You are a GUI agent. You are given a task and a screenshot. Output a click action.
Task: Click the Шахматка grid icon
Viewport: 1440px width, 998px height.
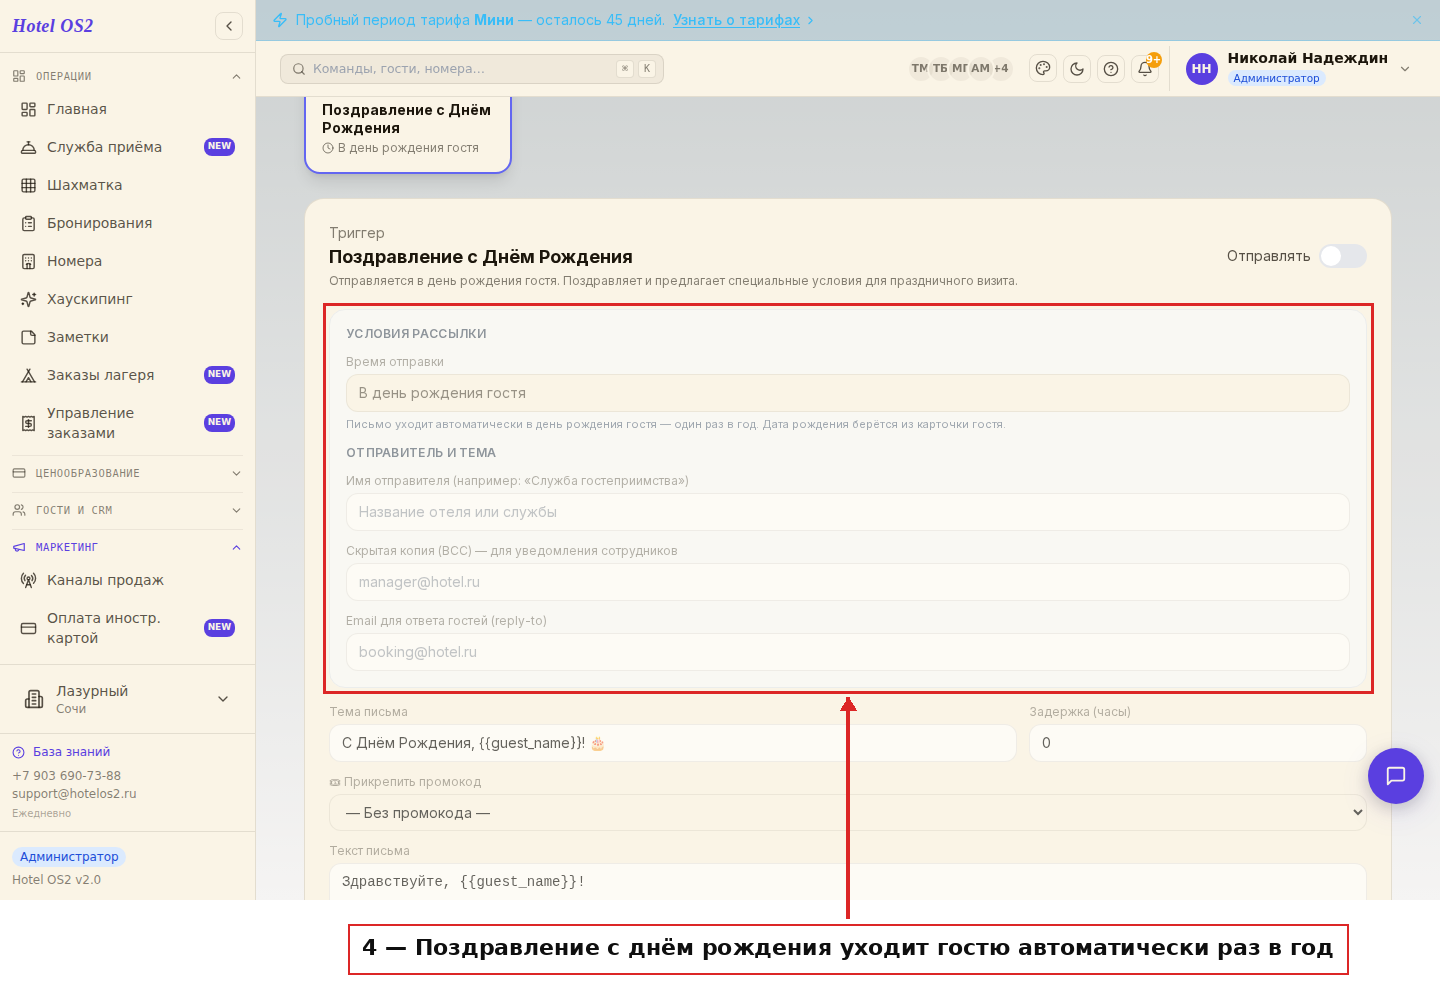coord(29,185)
